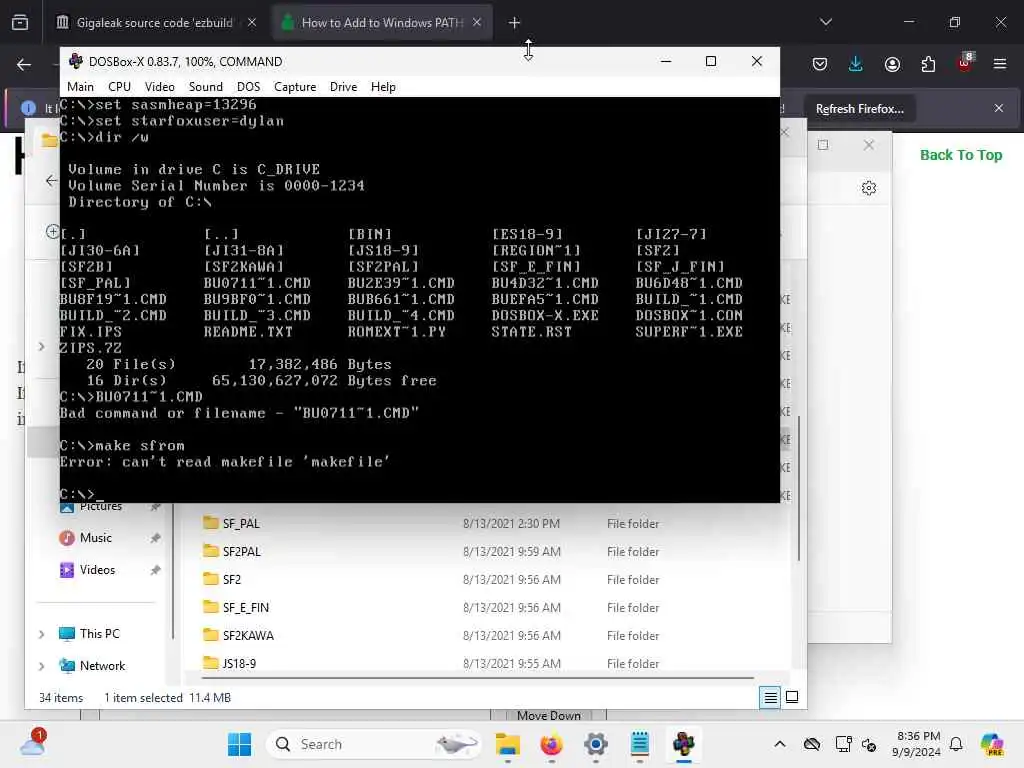Open the settings gear in background window
Screen dimensions: 1024x768
tap(869, 188)
